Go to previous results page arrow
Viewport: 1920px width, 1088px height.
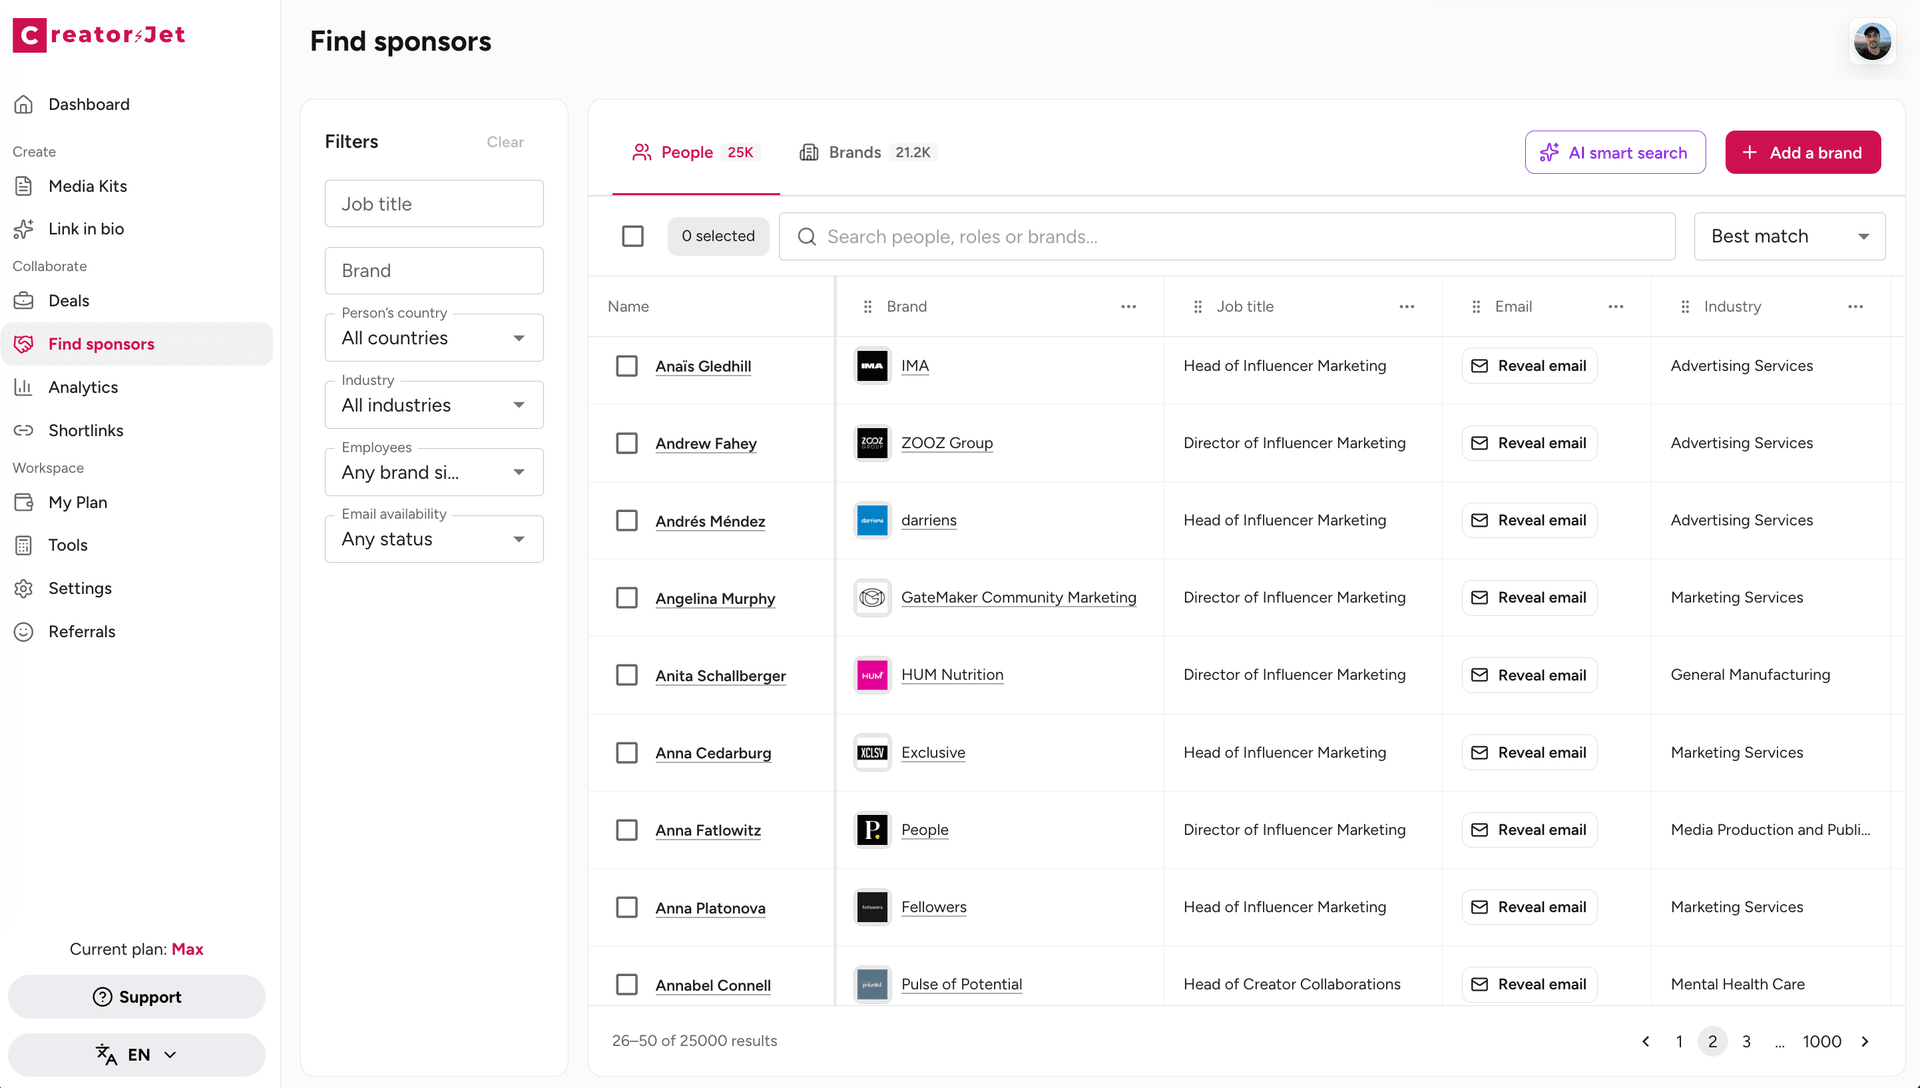pyautogui.click(x=1646, y=1041)
